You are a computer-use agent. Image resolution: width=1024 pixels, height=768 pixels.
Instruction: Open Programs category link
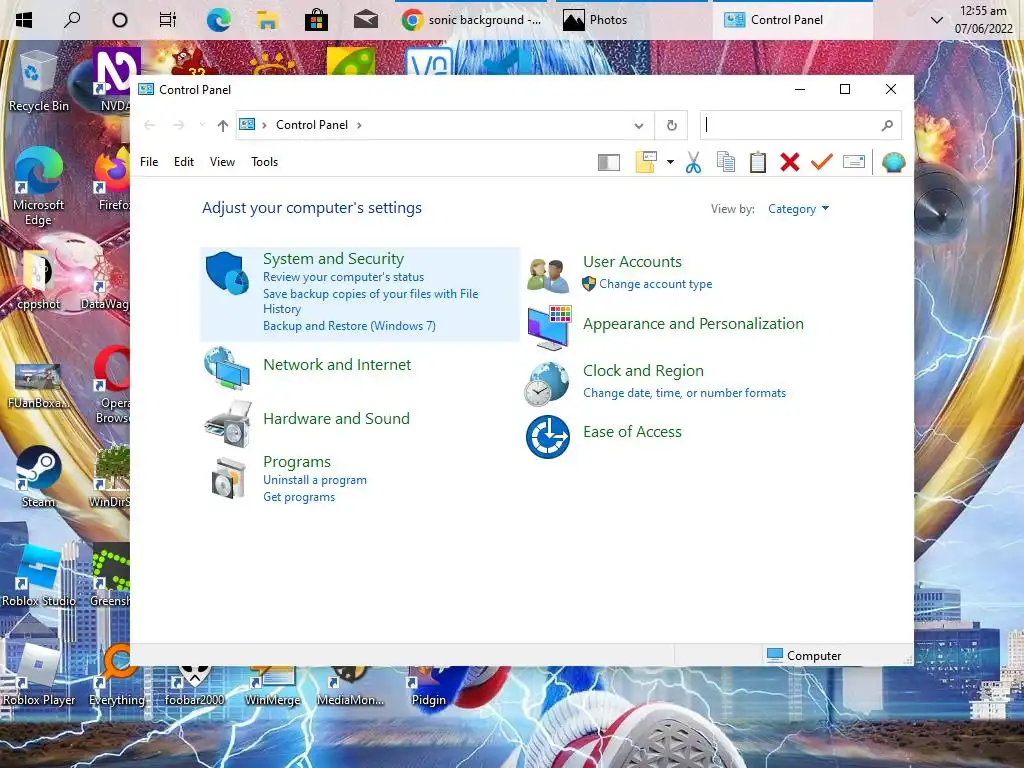pyautogui.click(x=296, y=462)
